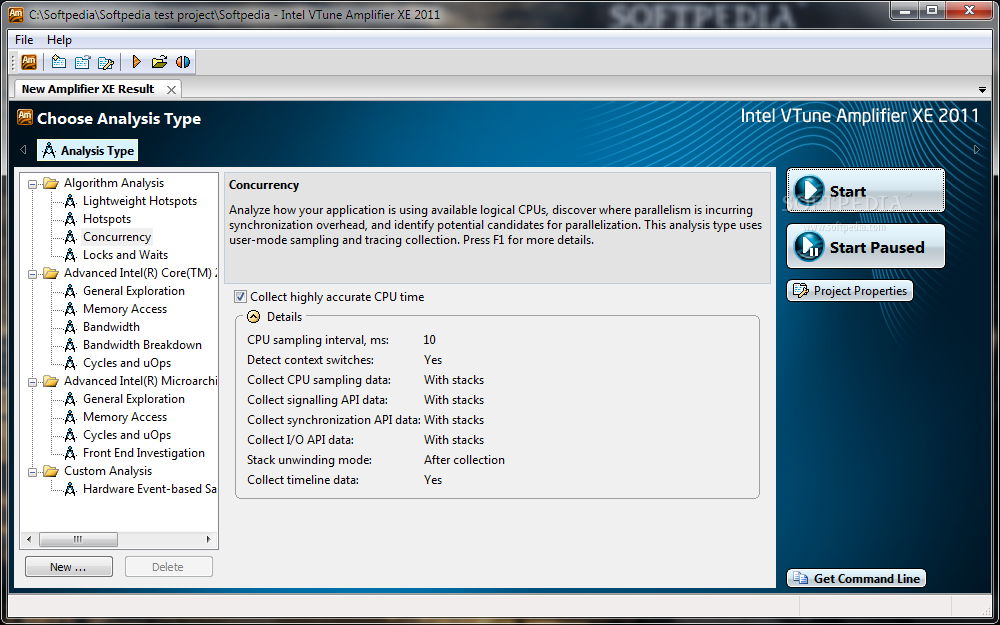Click the tree horizontal scrollbar thumb
The width and height of the screenshot is (1000, 625).
[x=78, y=539]
